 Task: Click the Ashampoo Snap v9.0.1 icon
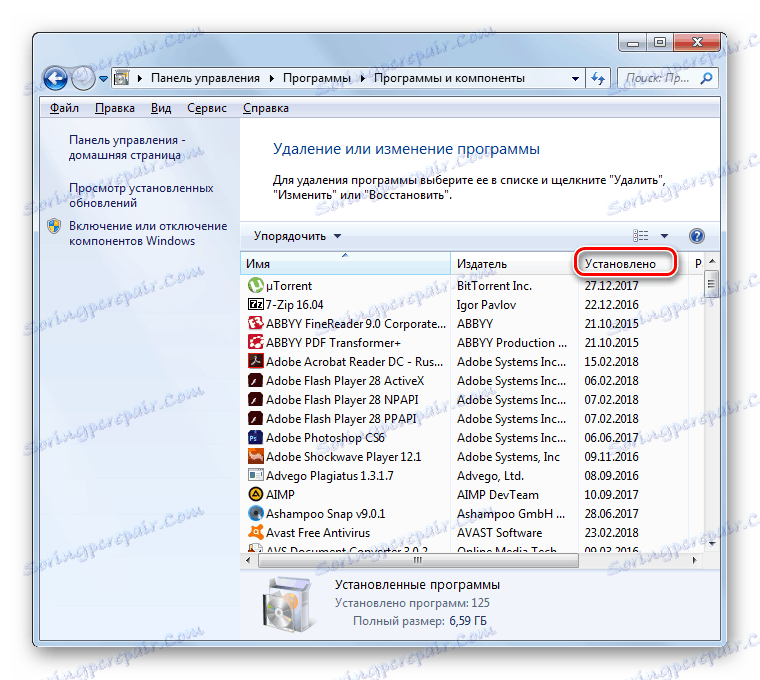pos(255,513)
